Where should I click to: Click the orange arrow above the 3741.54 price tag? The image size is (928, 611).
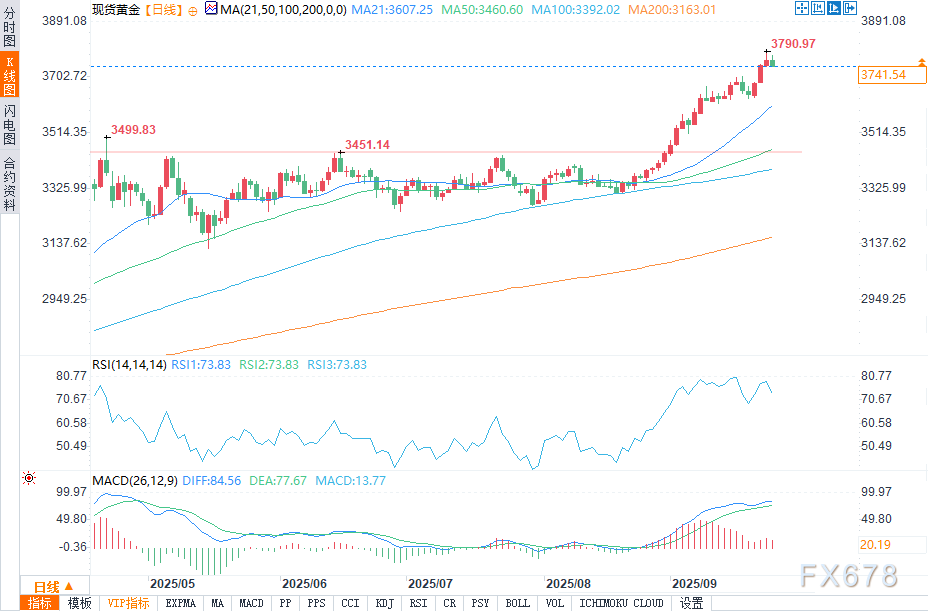(x=919, y=62)
